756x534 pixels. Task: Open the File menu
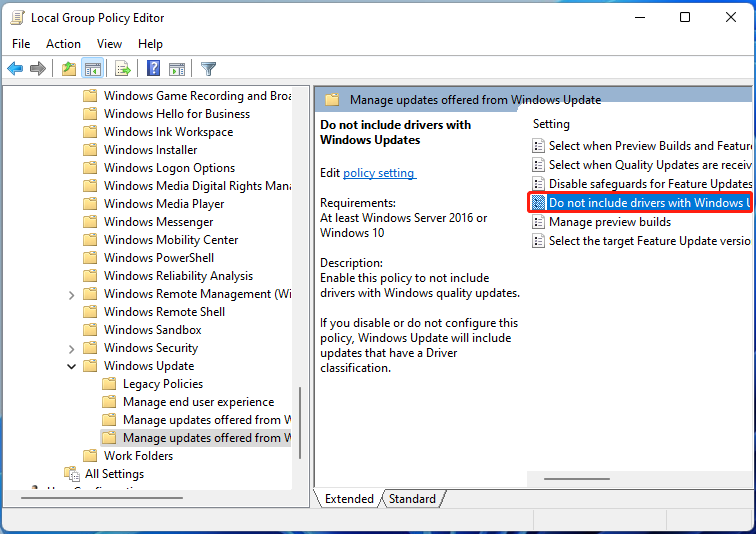click(x=21, y=44)
